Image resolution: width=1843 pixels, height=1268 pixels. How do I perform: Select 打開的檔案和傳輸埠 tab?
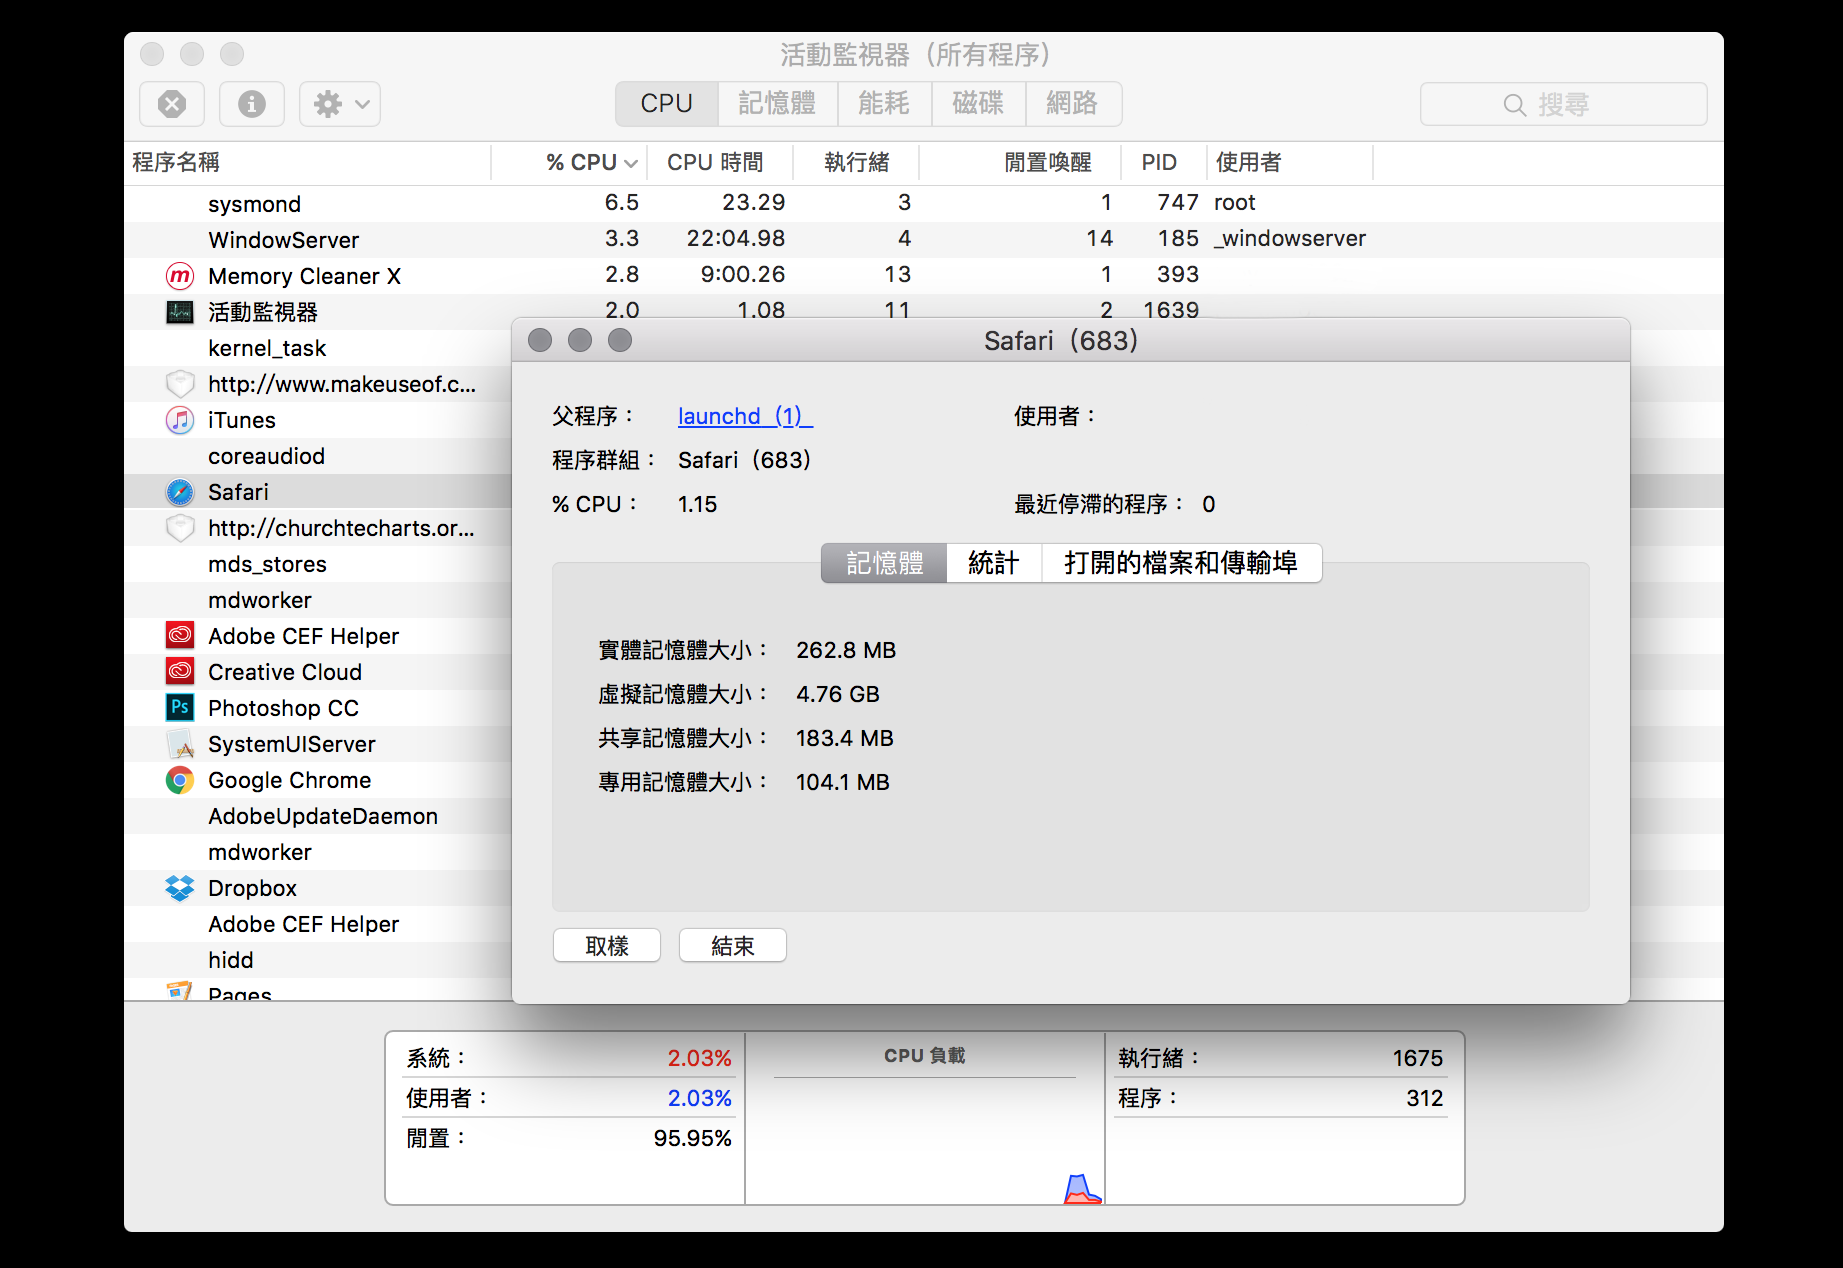tap(1180, 563)
